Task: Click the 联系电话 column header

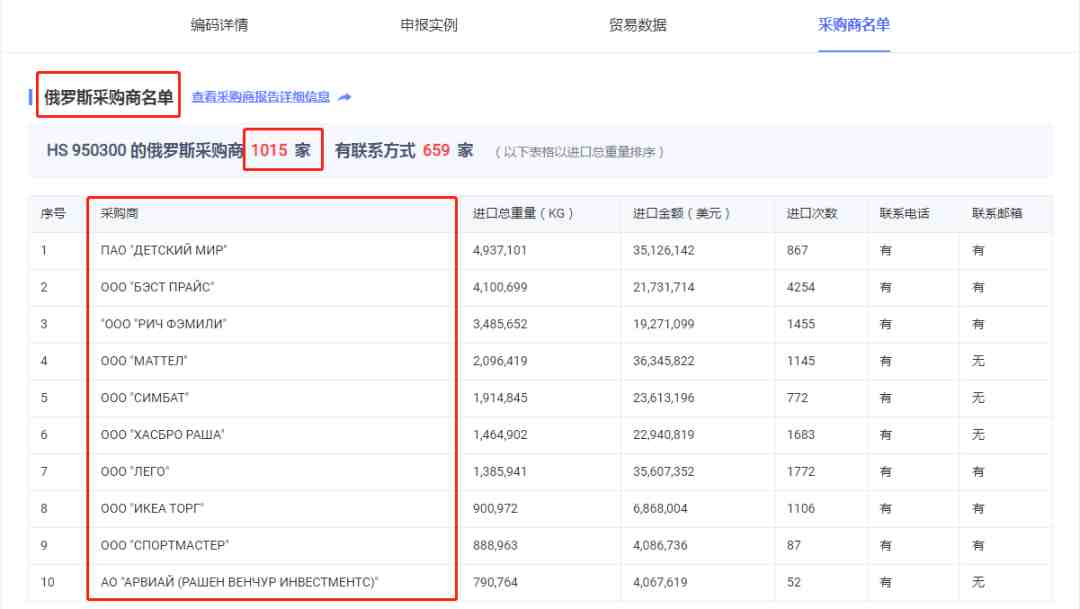Action: pyautogui.click(x=904, y=214)
